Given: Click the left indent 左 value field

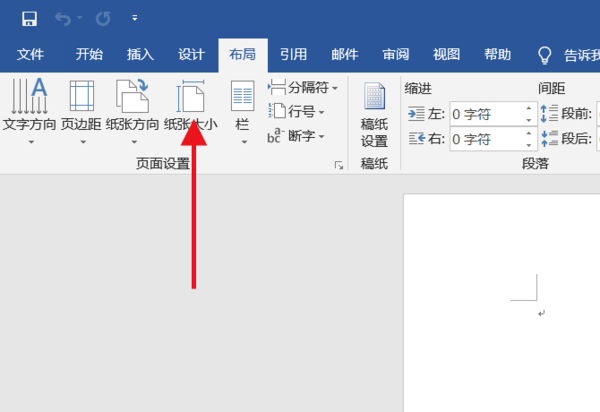Looking at the screenshot, I should (486, 114).
